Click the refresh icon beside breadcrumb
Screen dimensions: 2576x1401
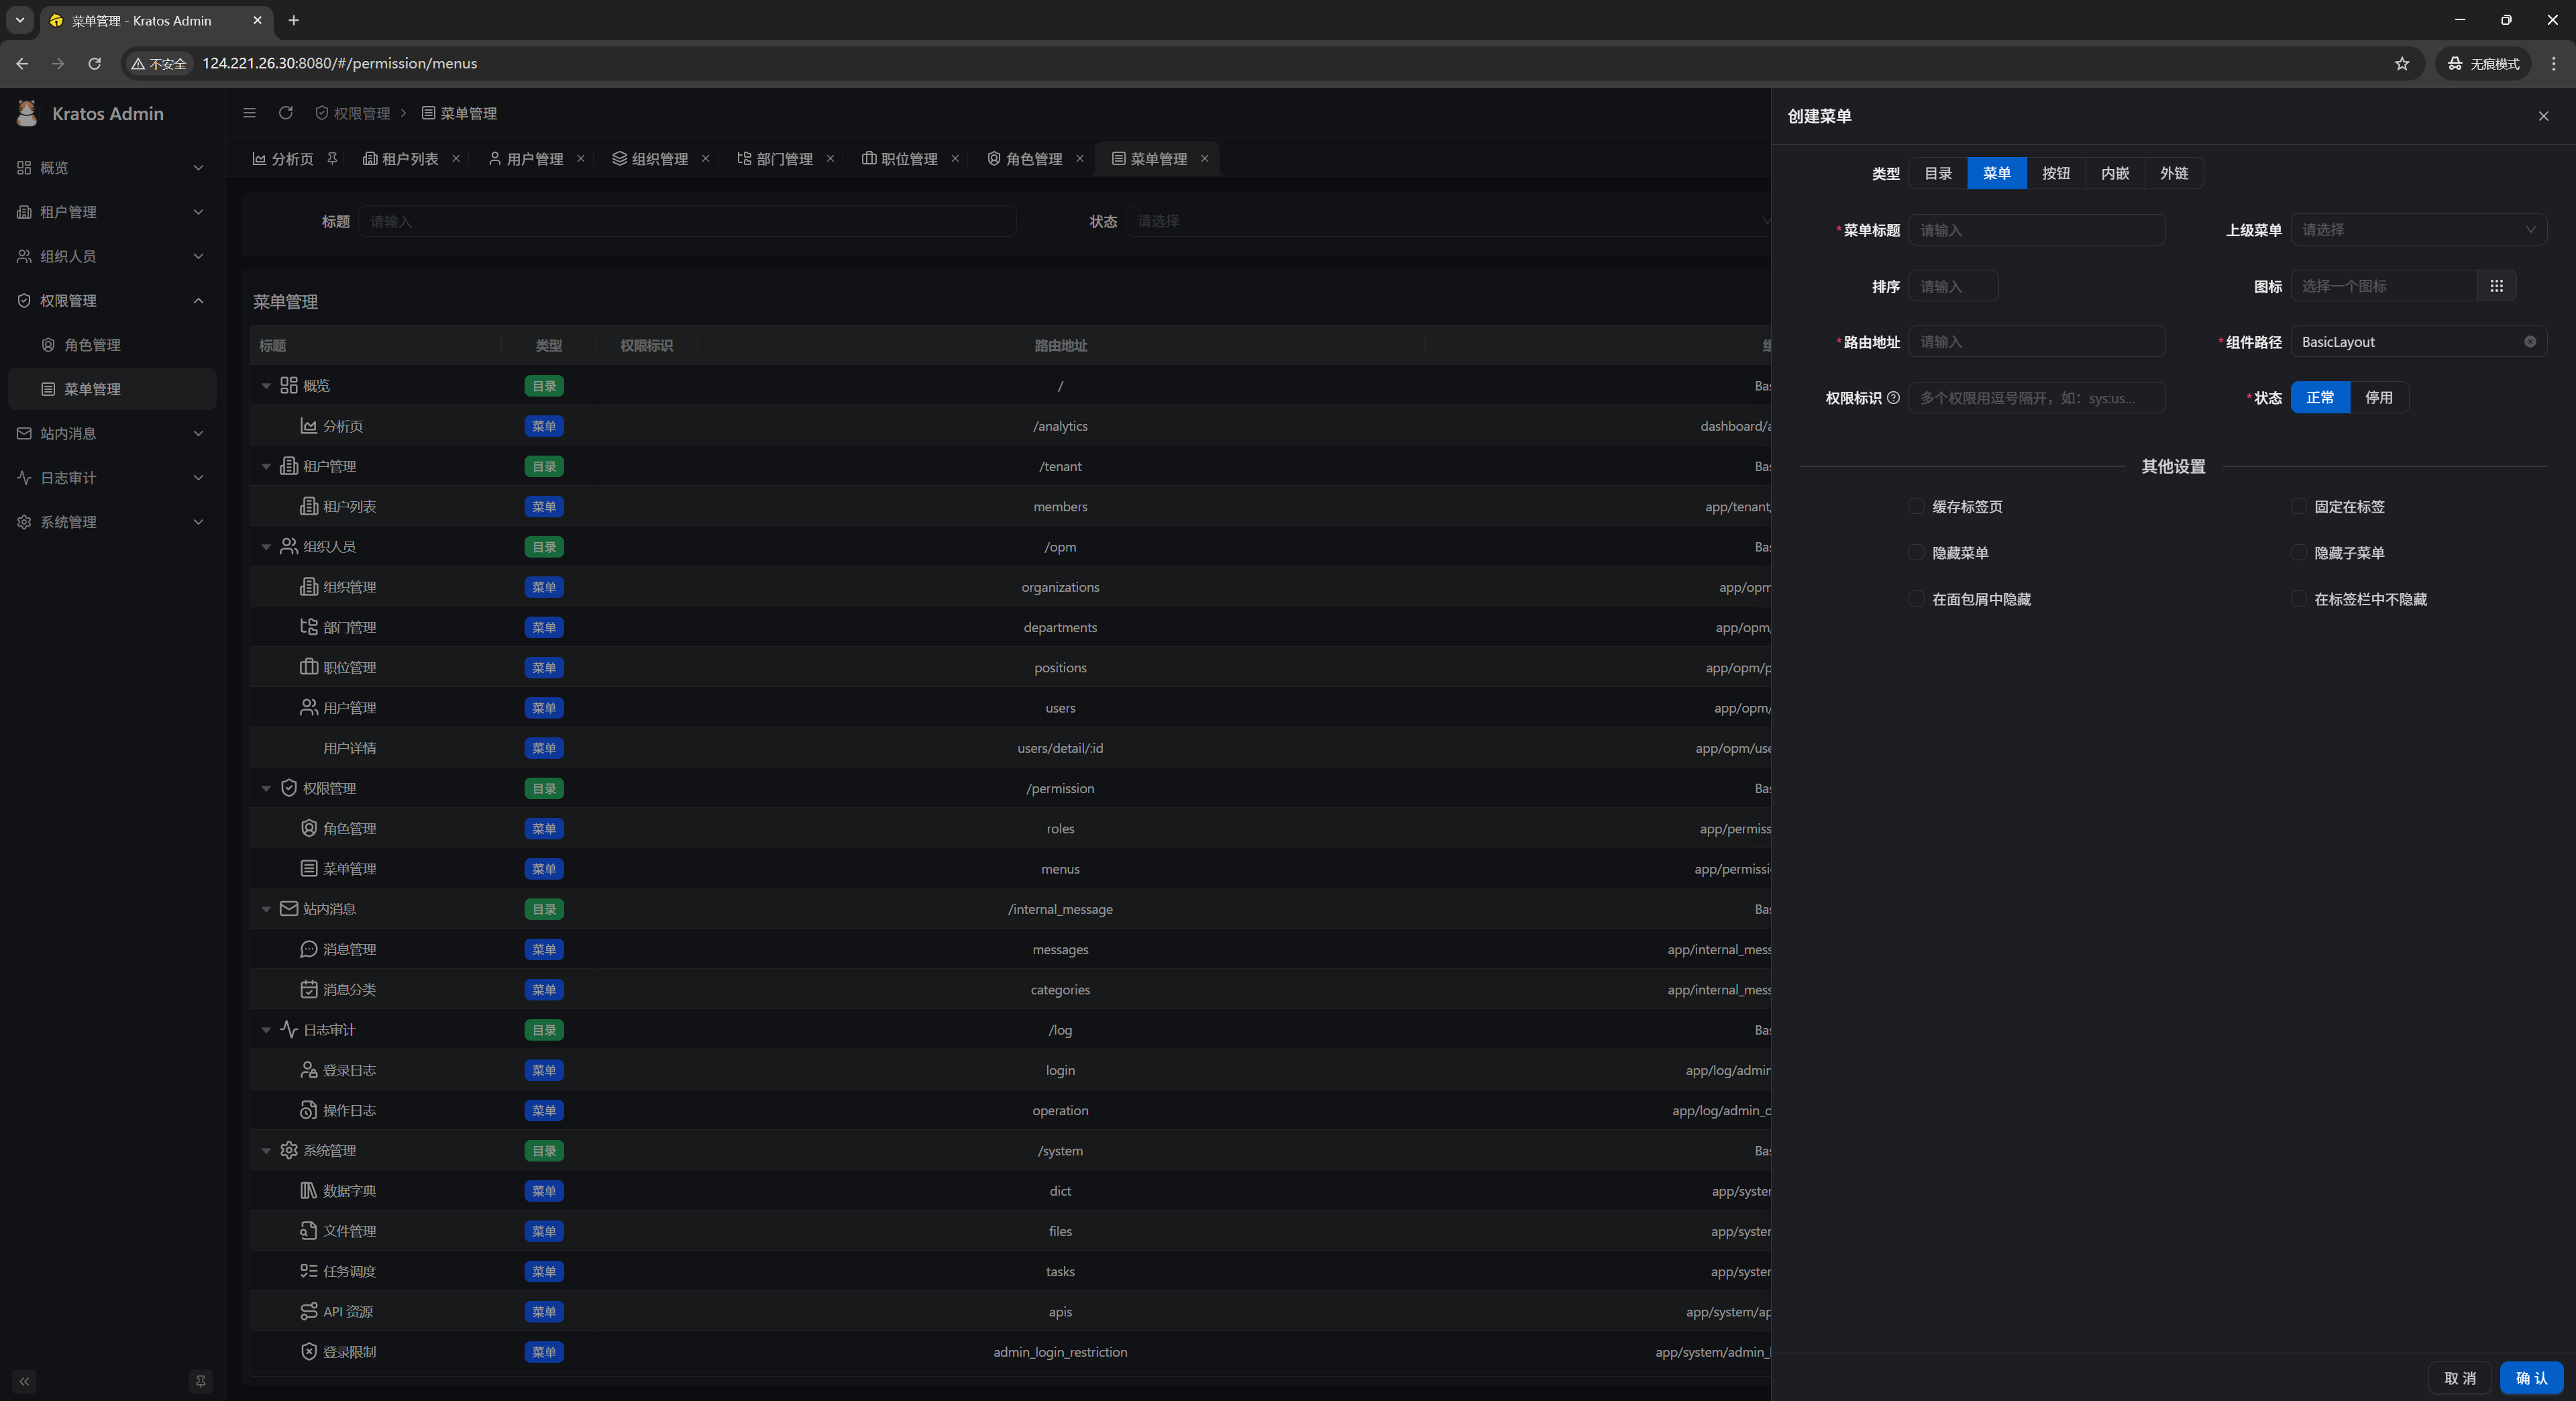pos(286,113)
